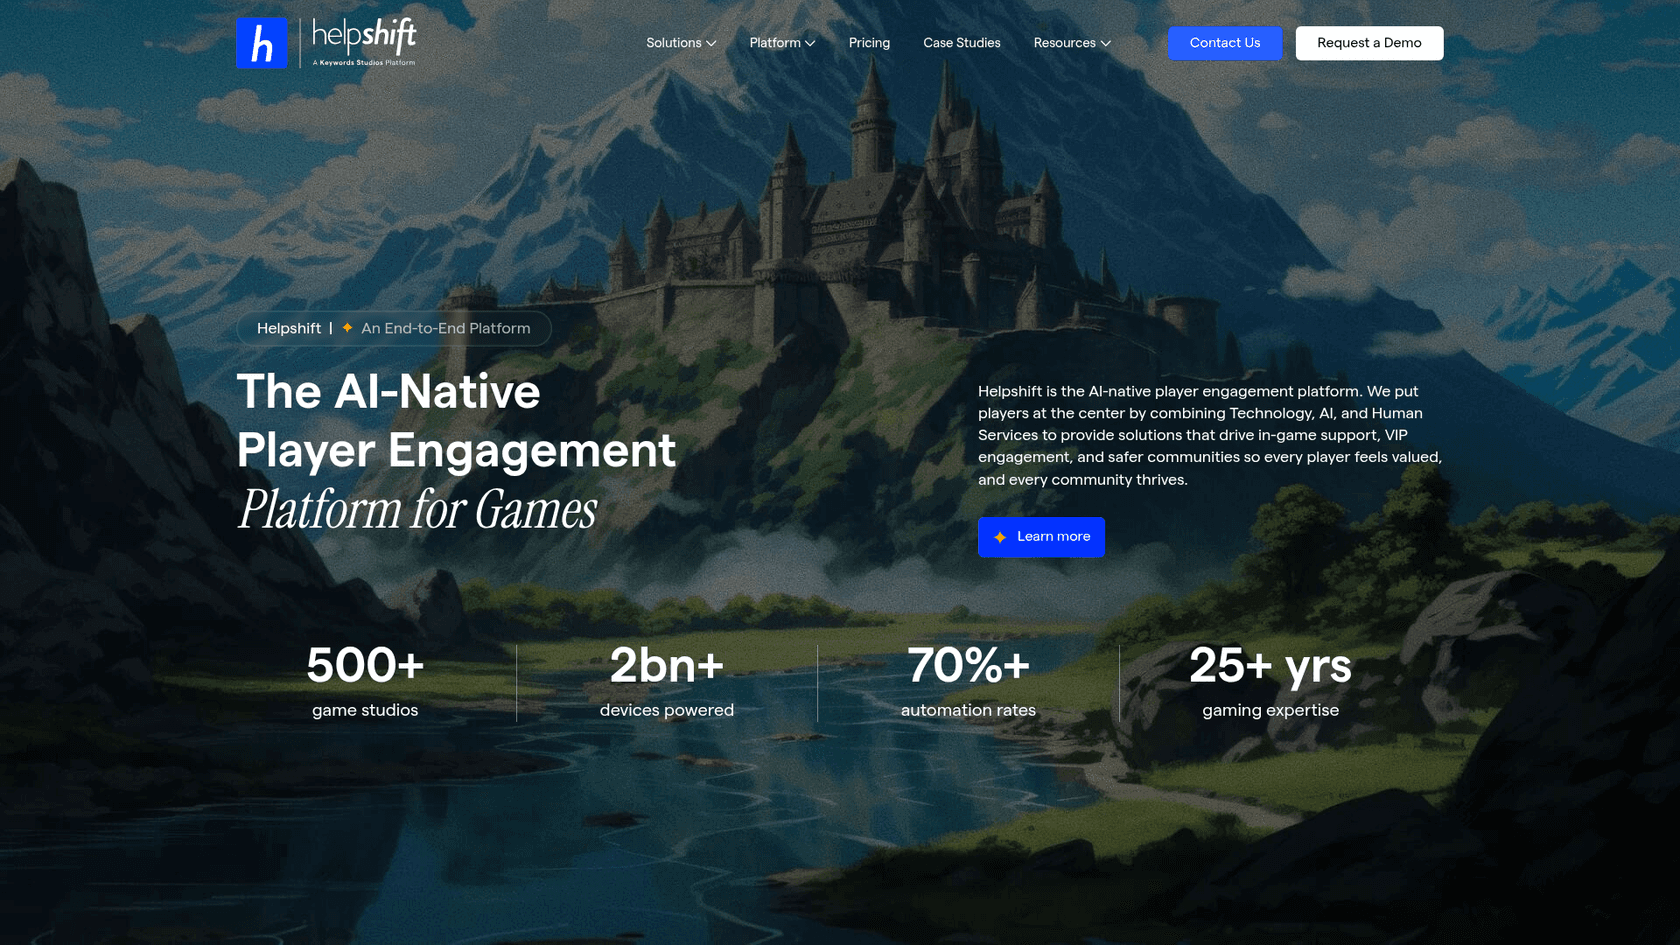Screen dimensions: 1680x945
Task: Click the Helpshift description paragraph
Action: click(x=1210, y=435)
